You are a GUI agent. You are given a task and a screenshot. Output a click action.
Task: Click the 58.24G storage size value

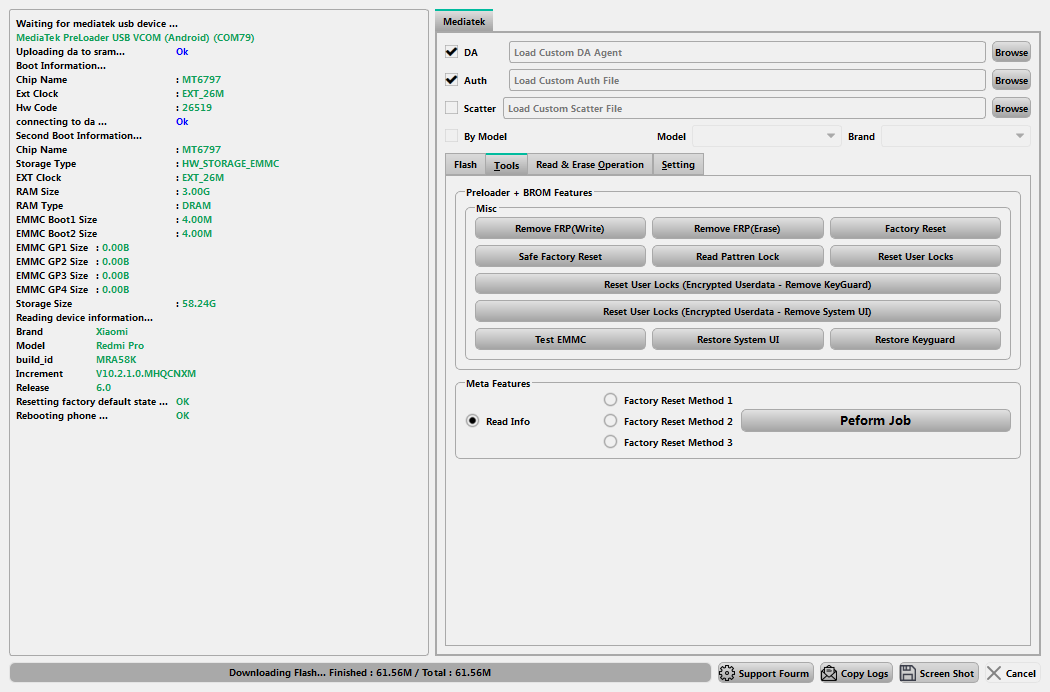(199, 303)
